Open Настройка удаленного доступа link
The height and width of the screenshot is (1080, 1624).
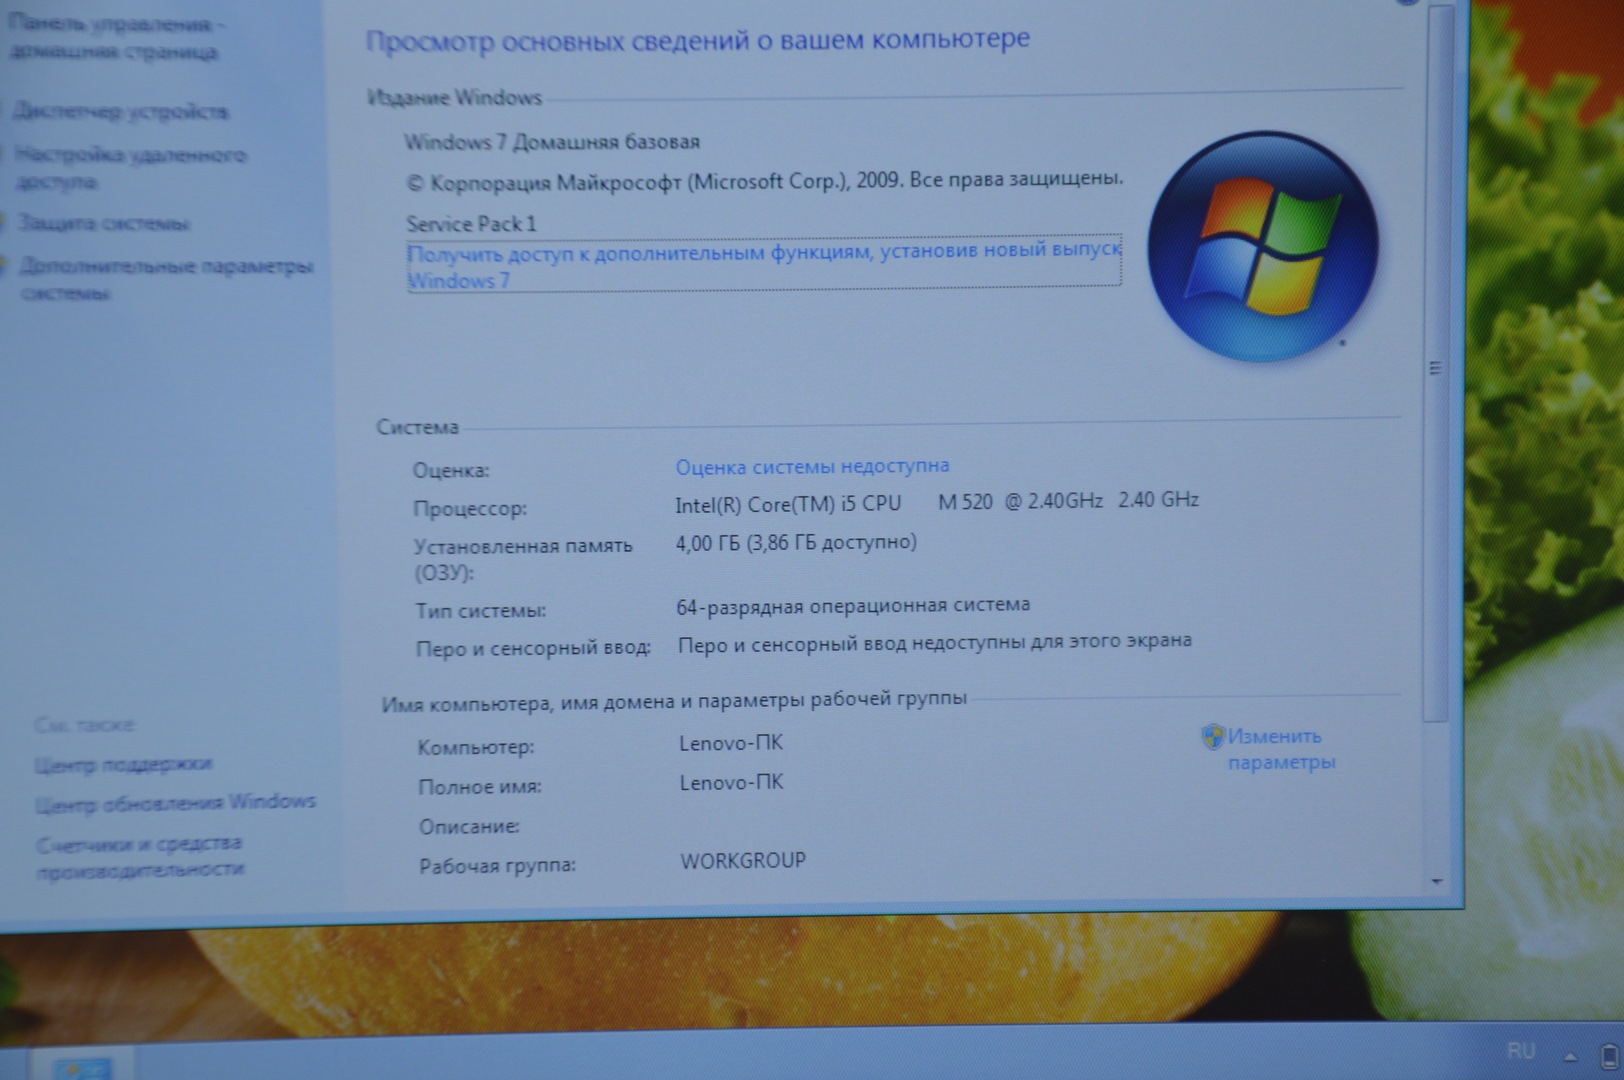(x=130, y=168)
